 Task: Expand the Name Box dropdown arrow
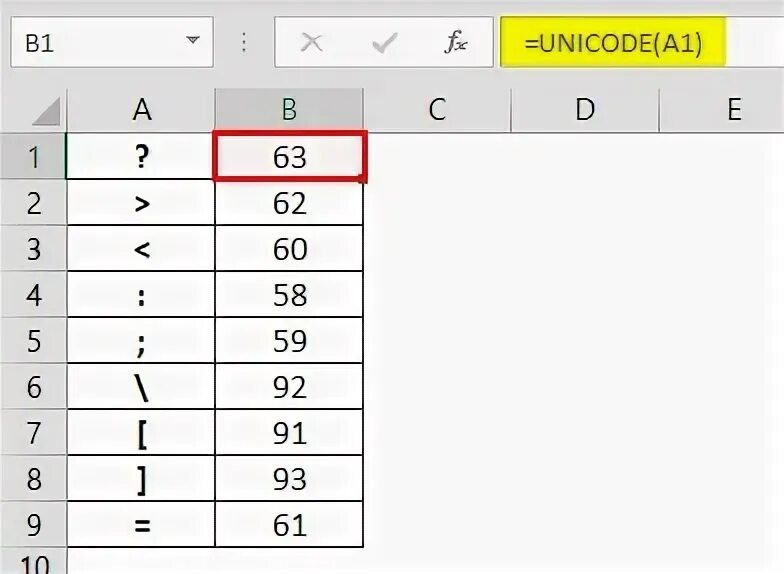coord(193,40)
